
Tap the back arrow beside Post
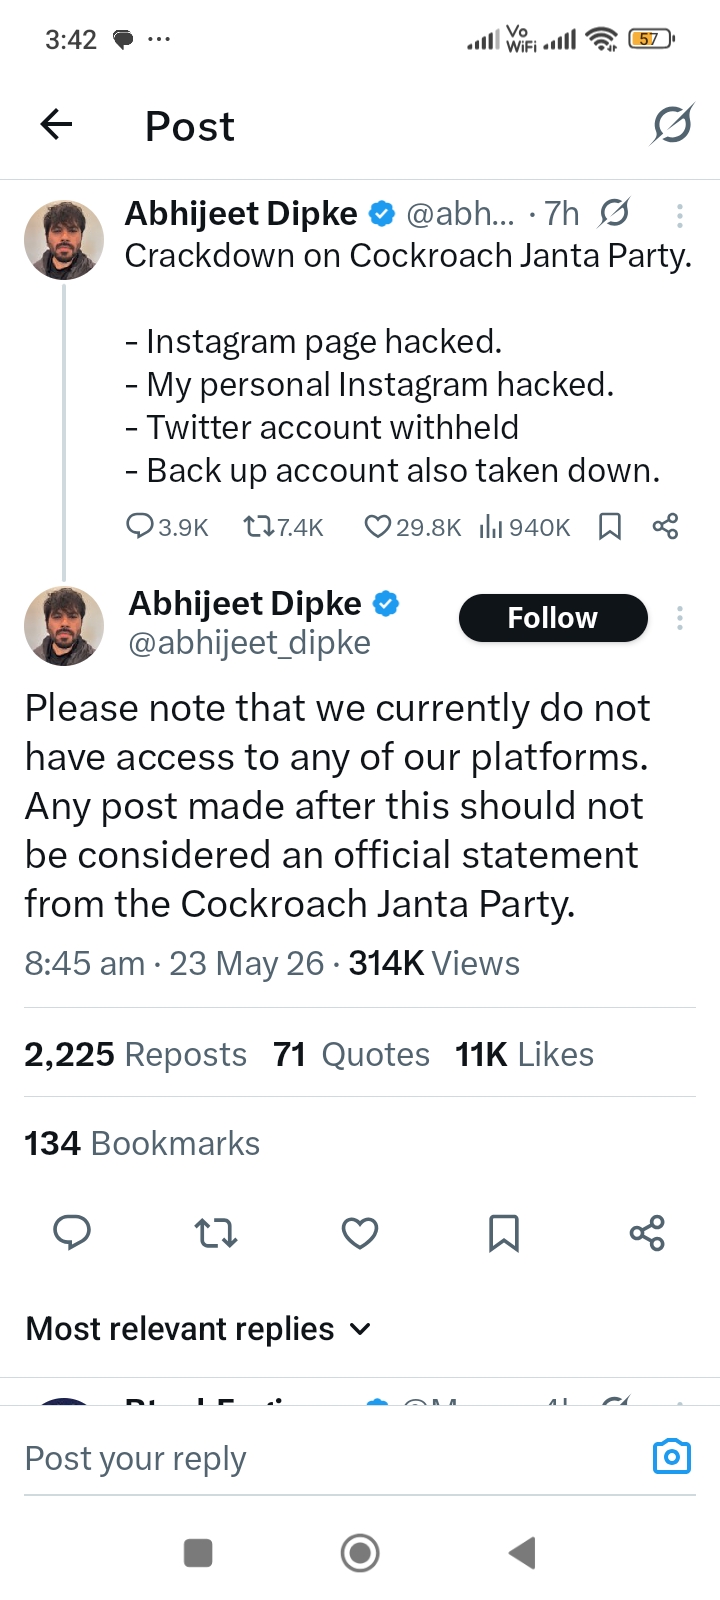56,125
